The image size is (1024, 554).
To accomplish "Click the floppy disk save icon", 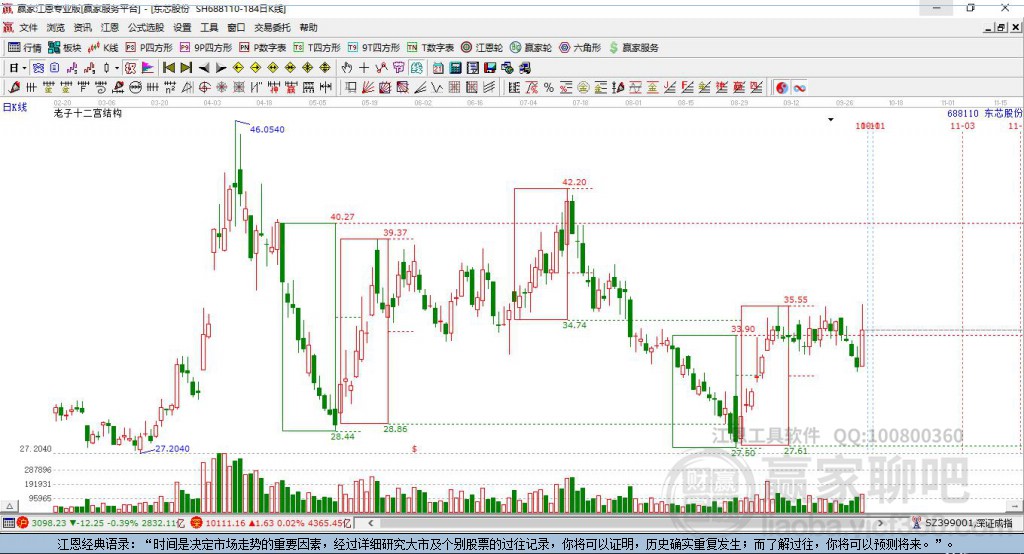I will (x=490, y=68).
